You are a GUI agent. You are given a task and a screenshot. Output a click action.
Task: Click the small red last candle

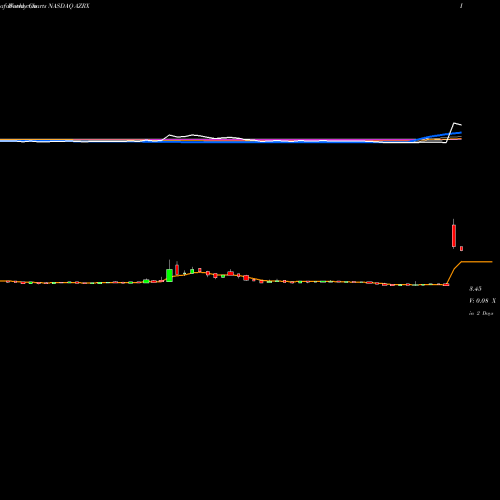click(461, 249)
